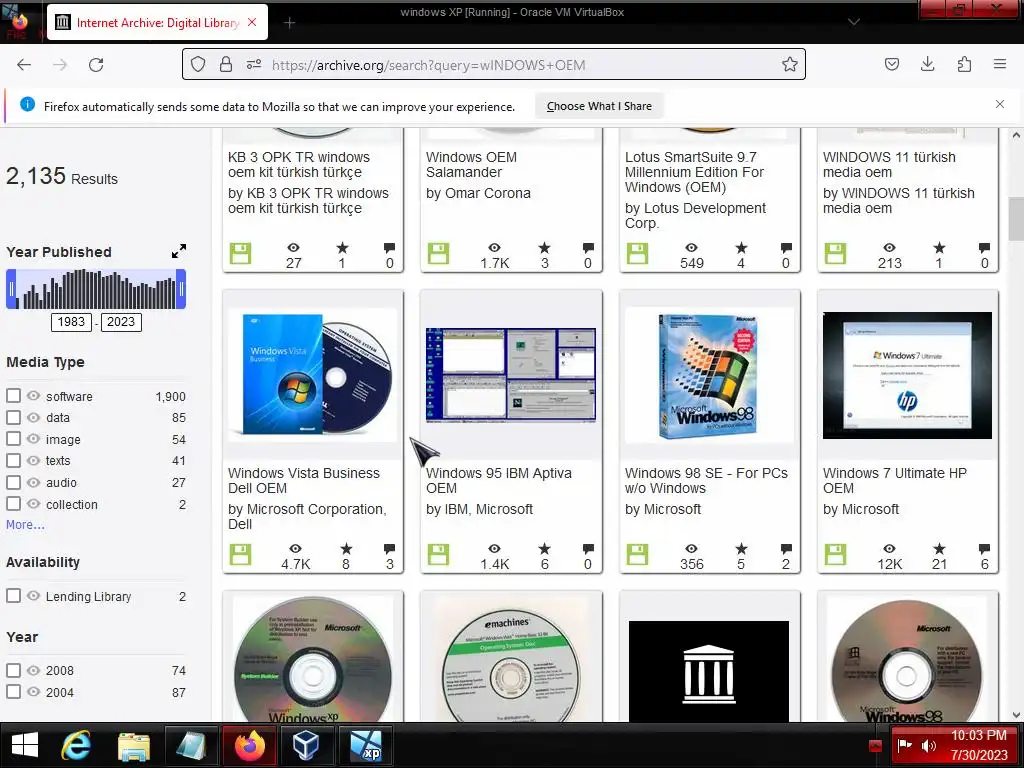Image resolution: width=1024 pixels, height=768 pixels.
Task: Click the site padlock security icon
Action: 225,64
